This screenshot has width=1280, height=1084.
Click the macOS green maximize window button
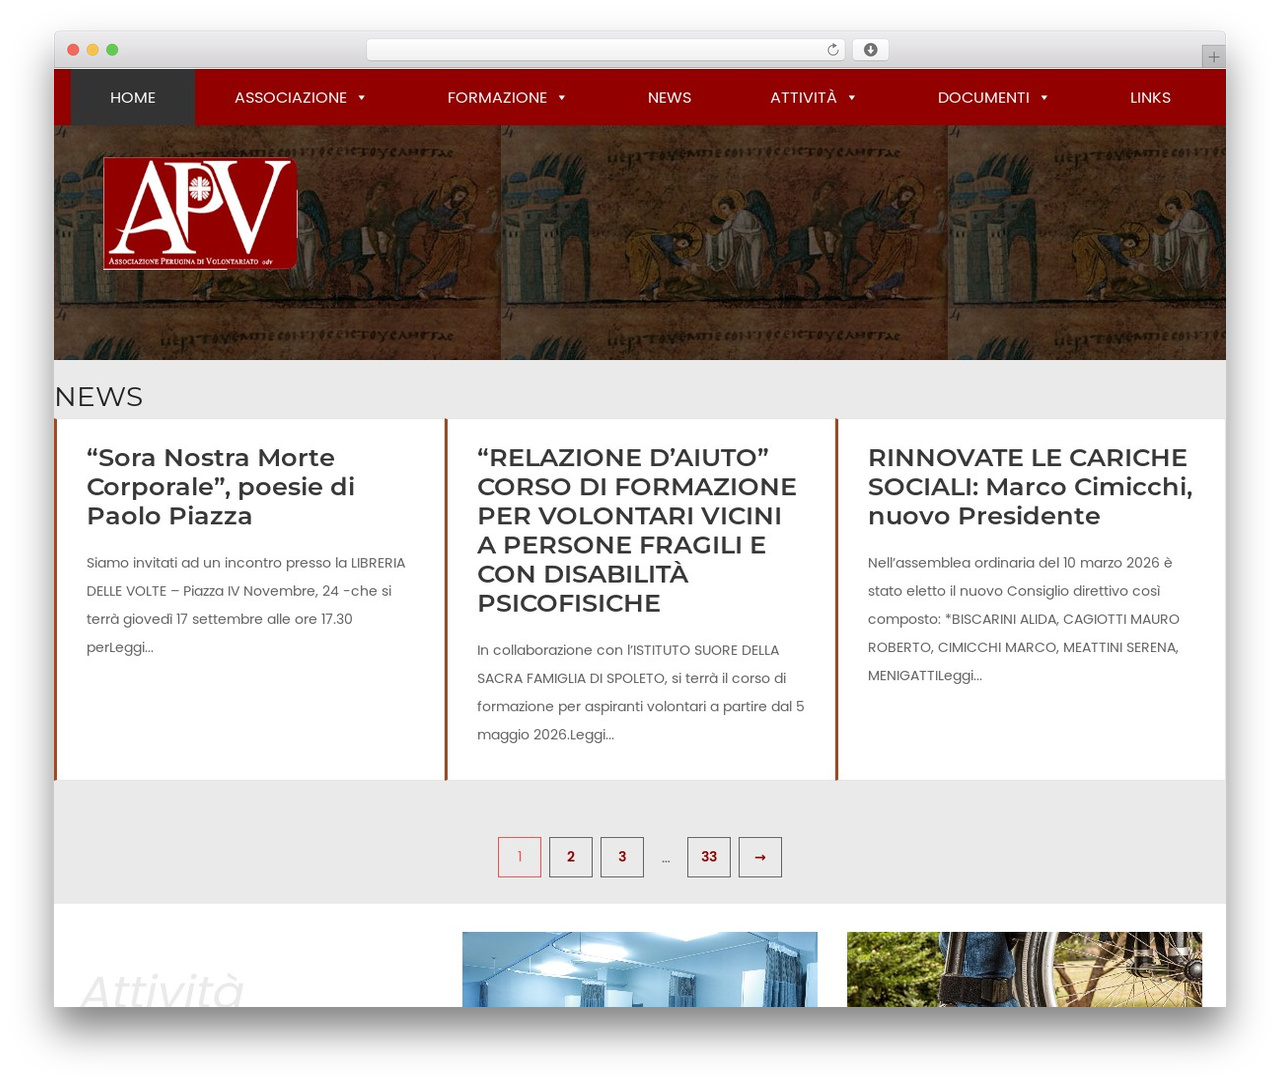pyautogui.click(x=112, y=50)
